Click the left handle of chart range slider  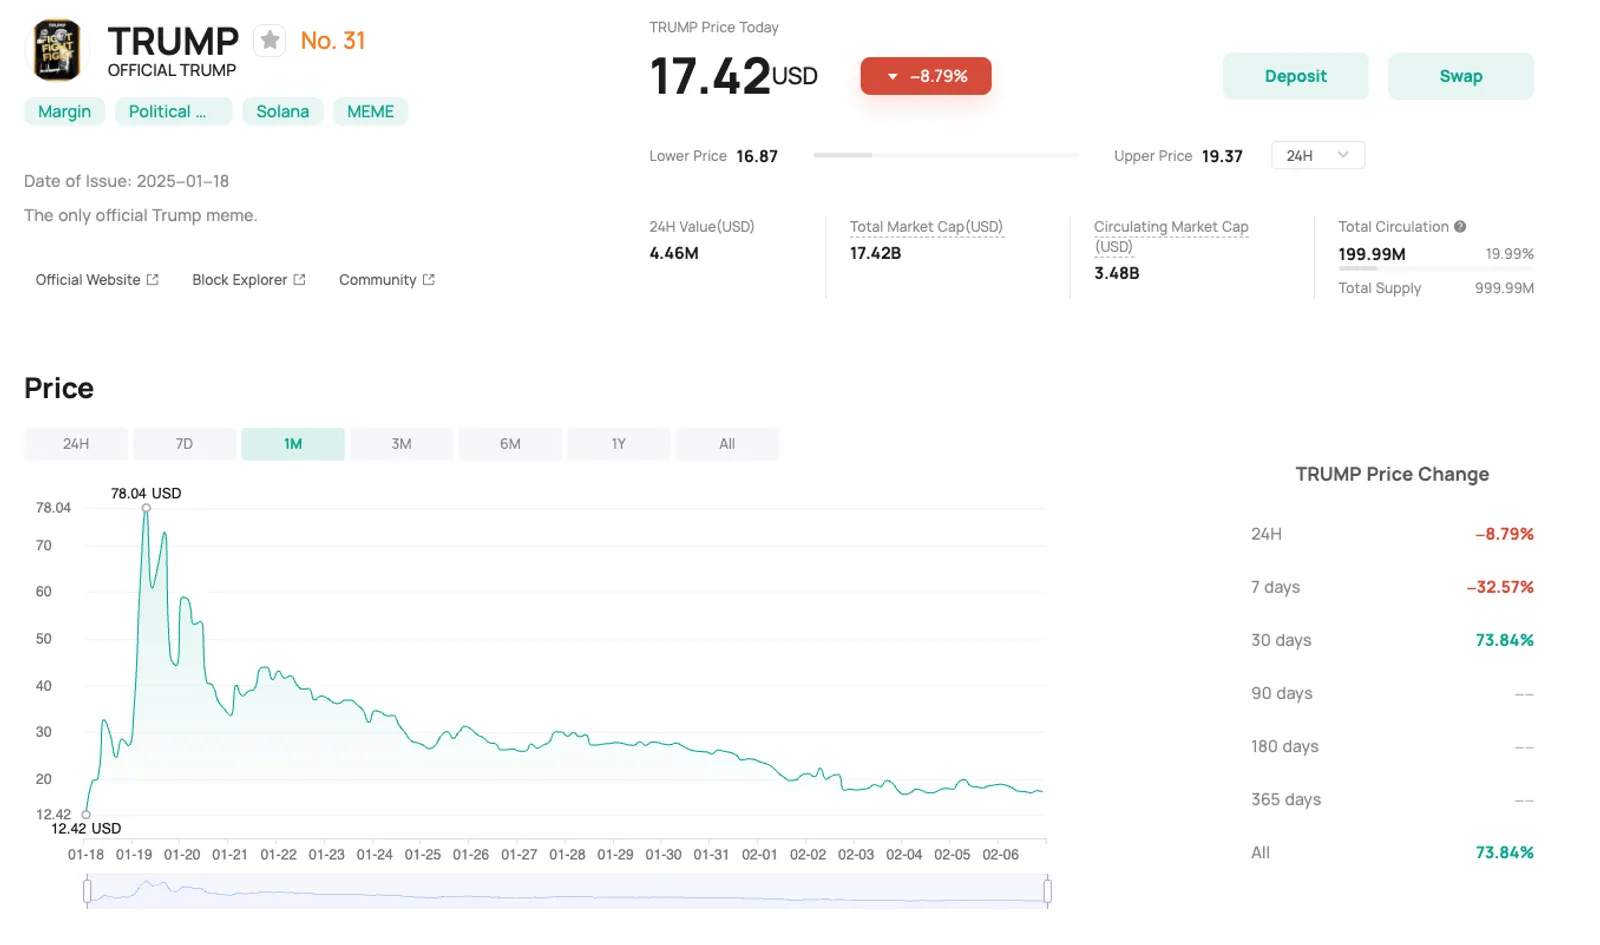point(88,890)
